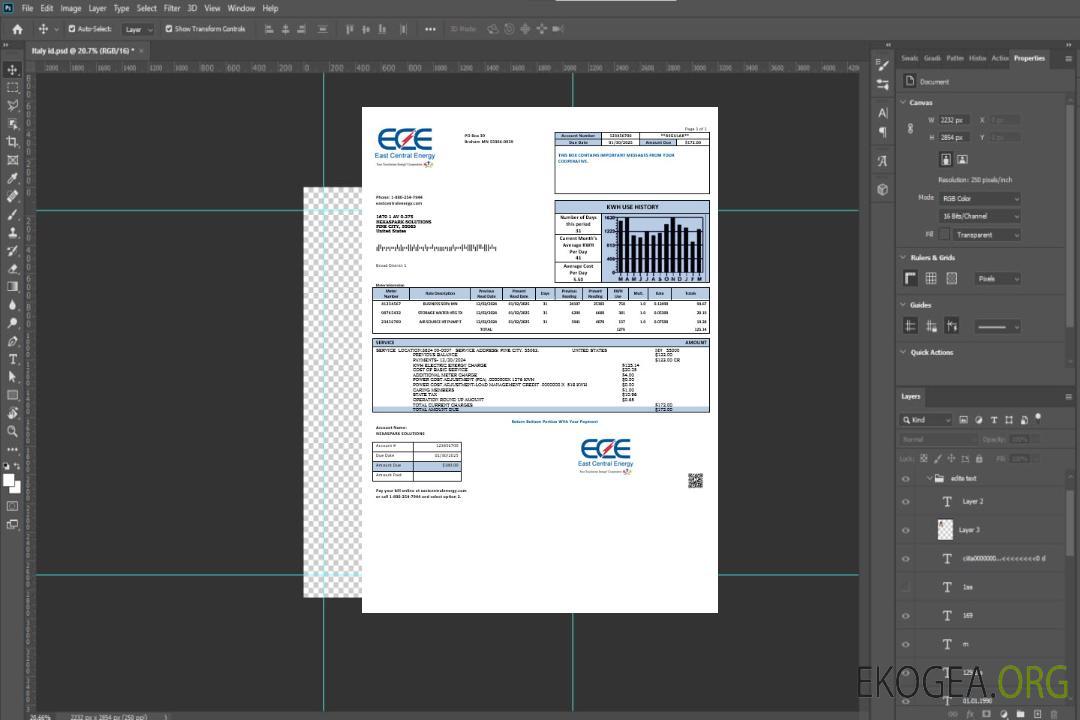
Task: Switch to the Italy id.psd document tab
Action: click(x=83, y=51)
